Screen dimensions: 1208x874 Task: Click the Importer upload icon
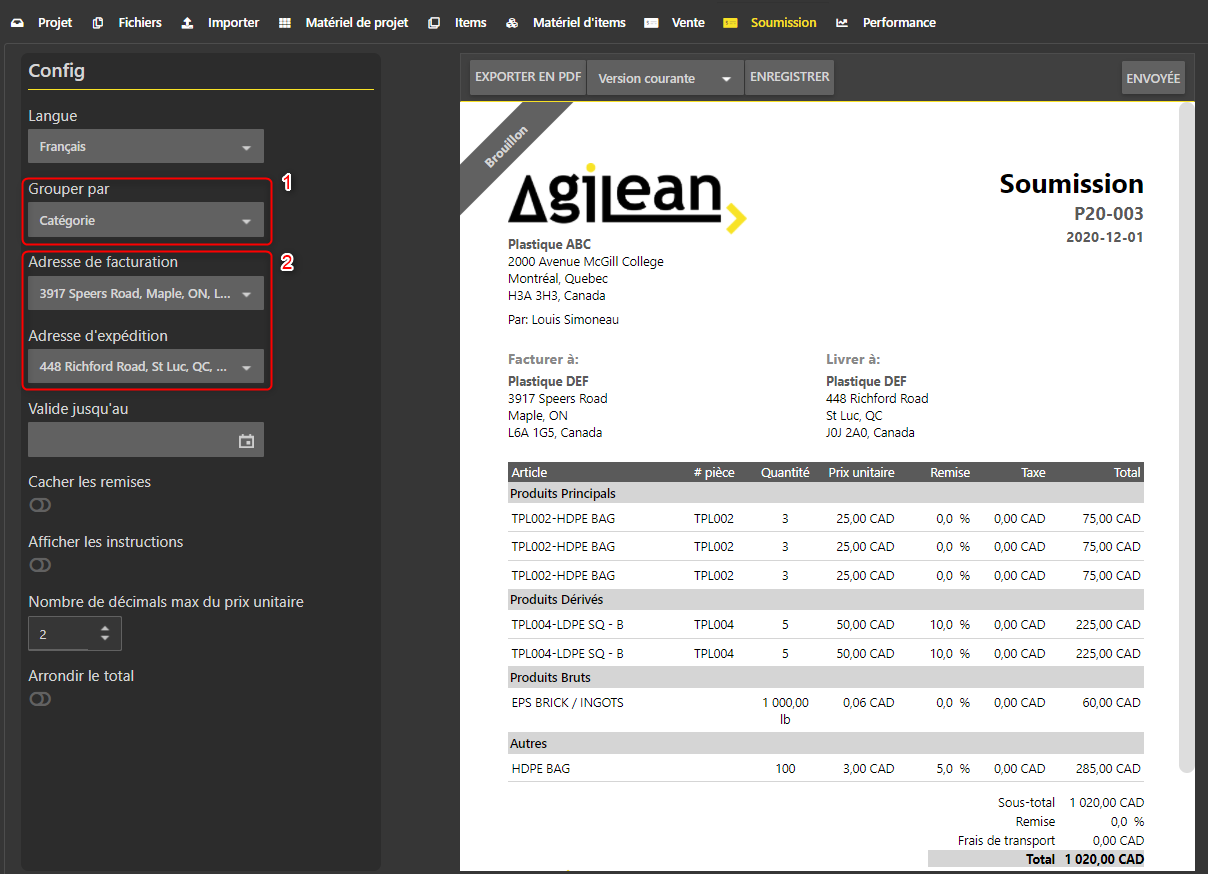pos(187,22)
